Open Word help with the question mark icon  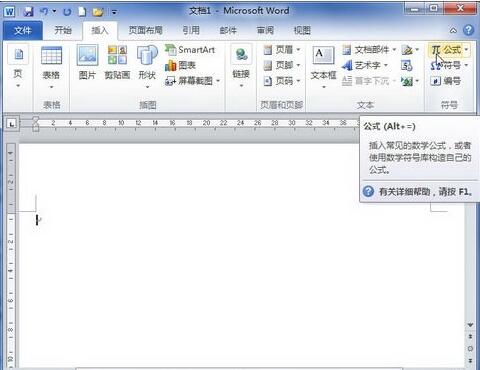click(468, 30)
